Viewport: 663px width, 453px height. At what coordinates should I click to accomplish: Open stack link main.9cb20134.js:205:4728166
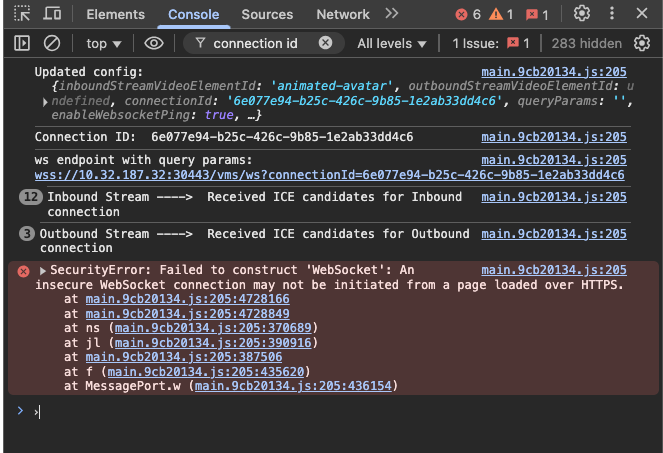tap(187, 299)
